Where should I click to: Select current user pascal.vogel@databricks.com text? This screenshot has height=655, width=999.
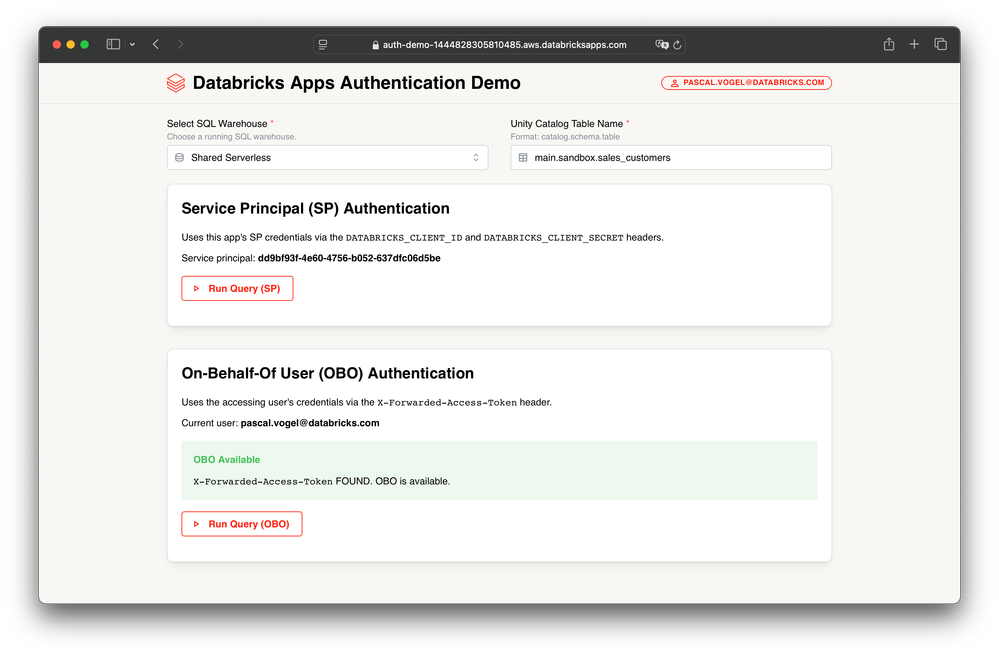tap(310, 423)
